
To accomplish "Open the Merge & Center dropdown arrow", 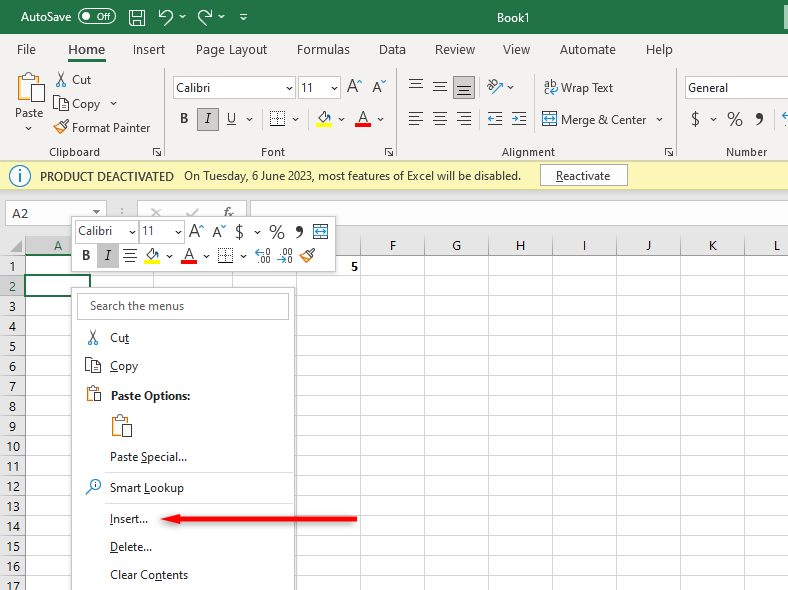I will (659, 120).
